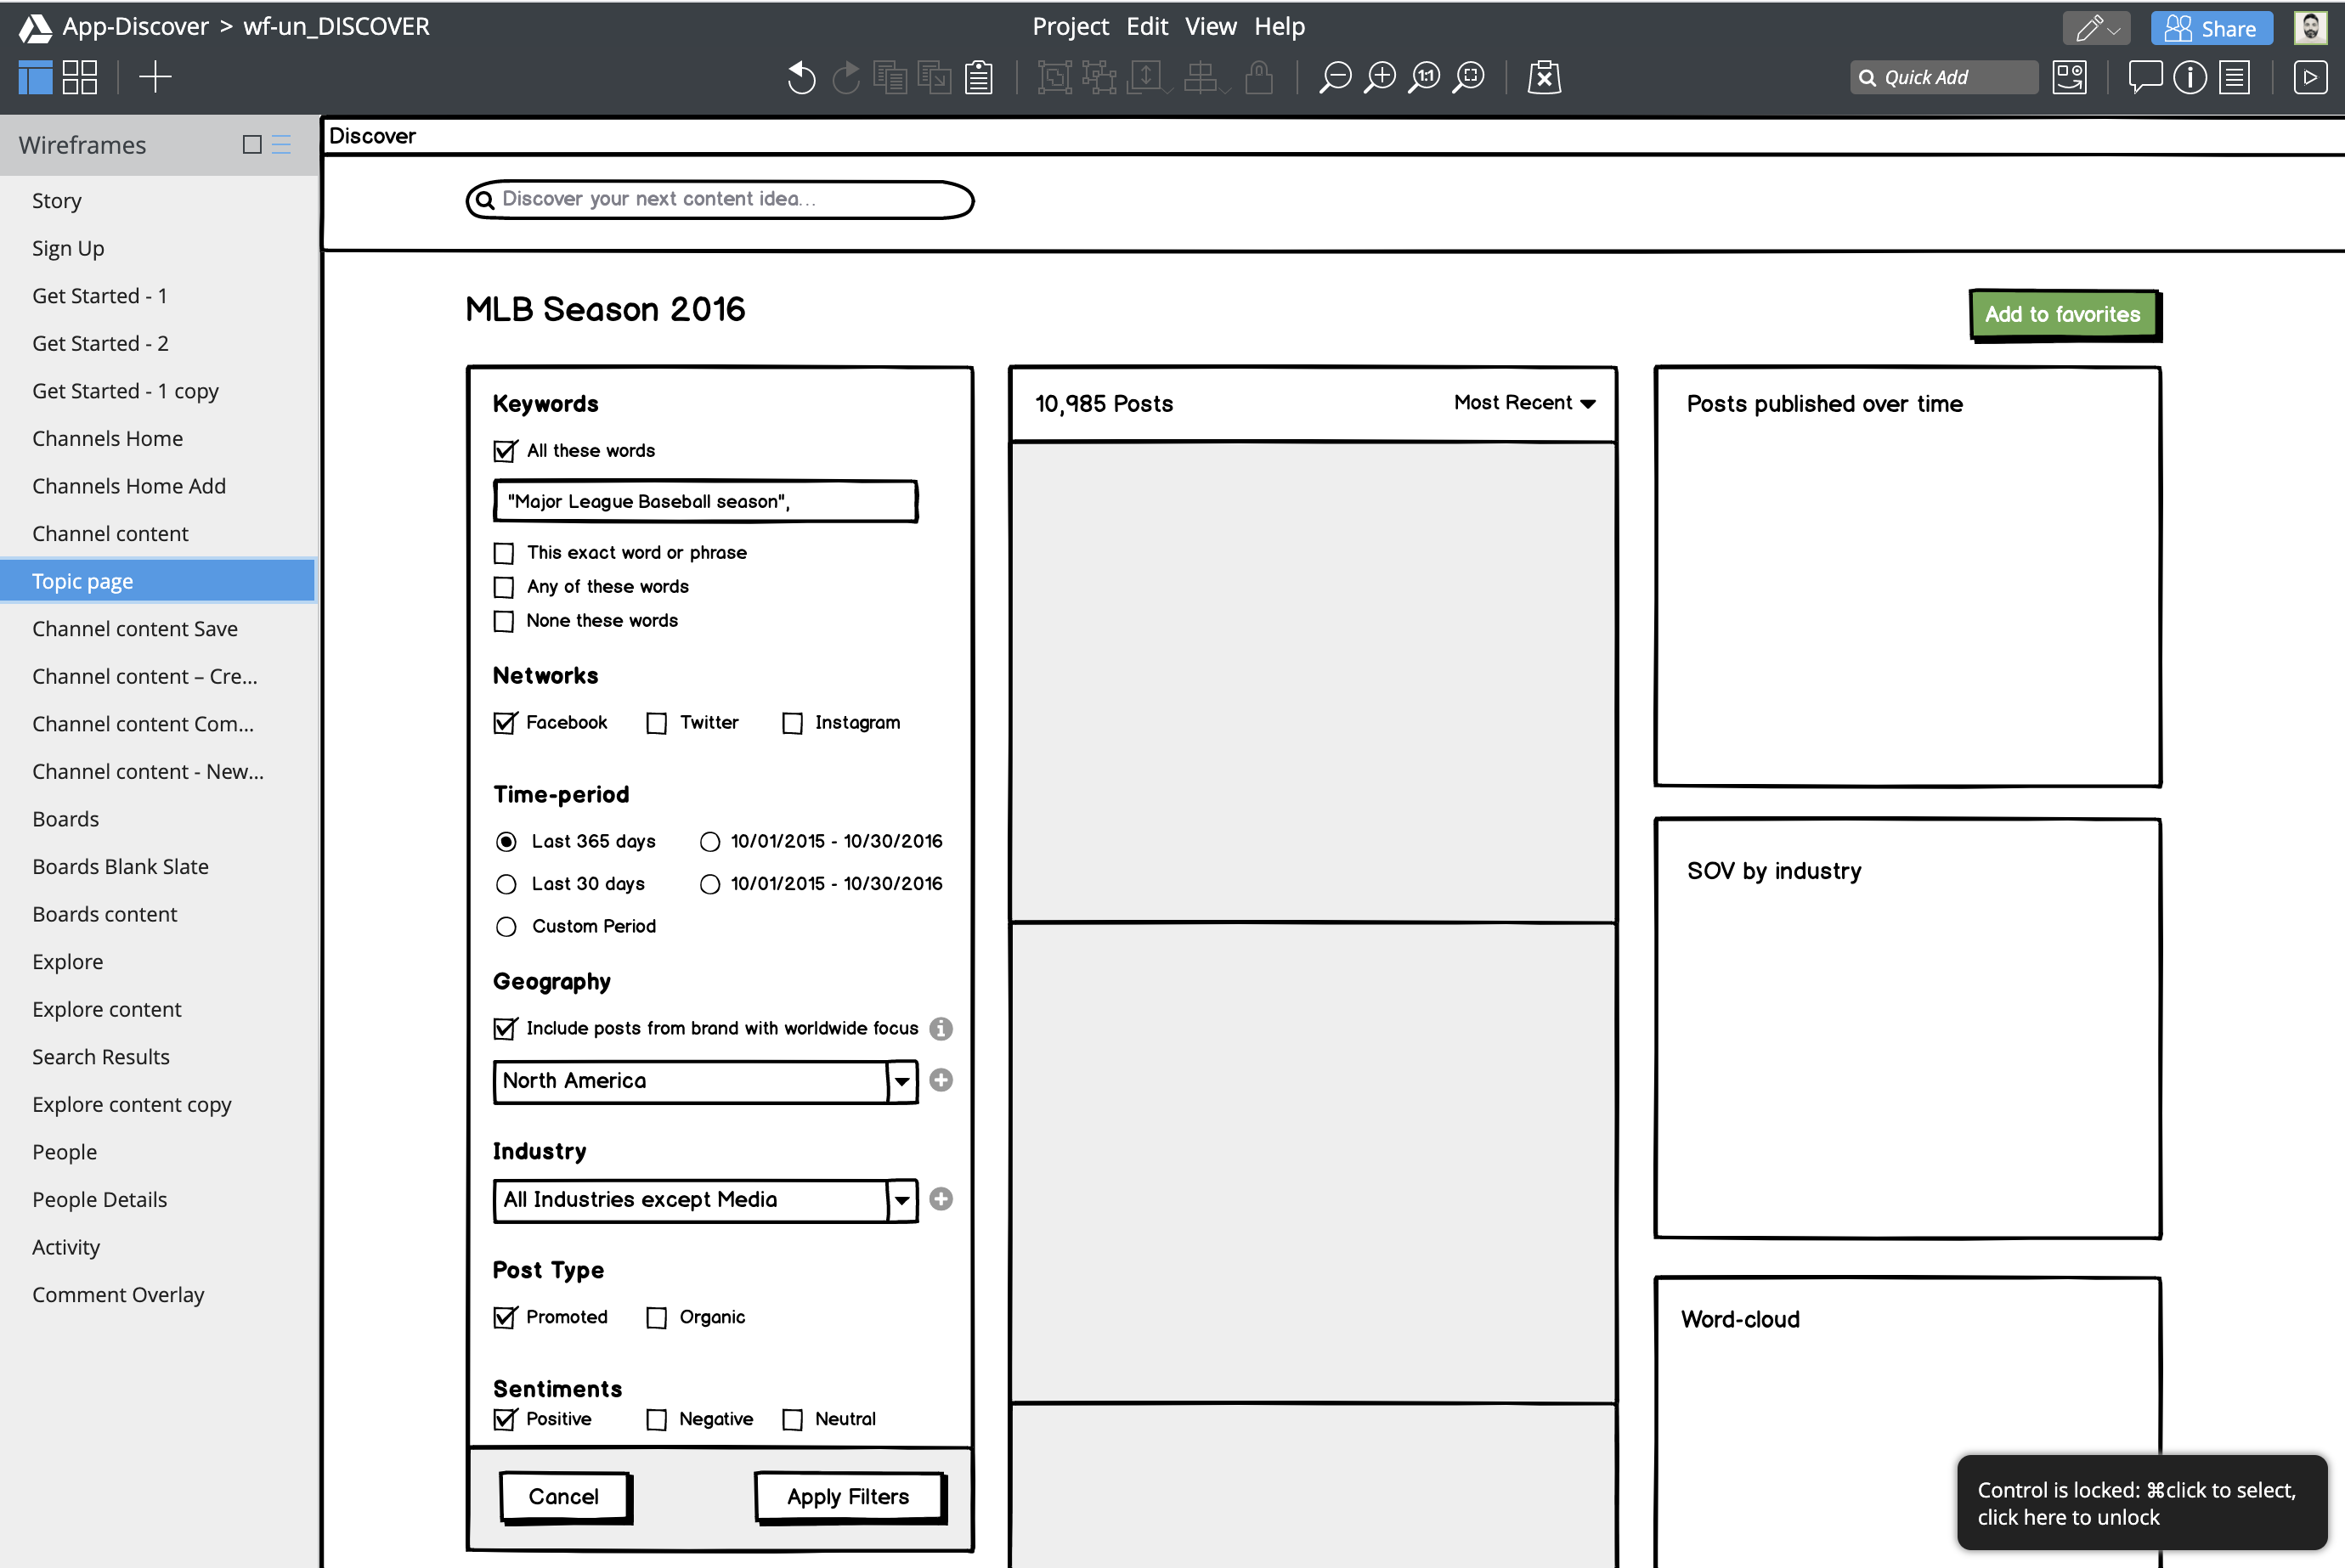Image resolution: width=2345 pixels, height=1568 pixels.
Task: Zoom out with the minus magnifier
Action: (x=1334, y=77)
